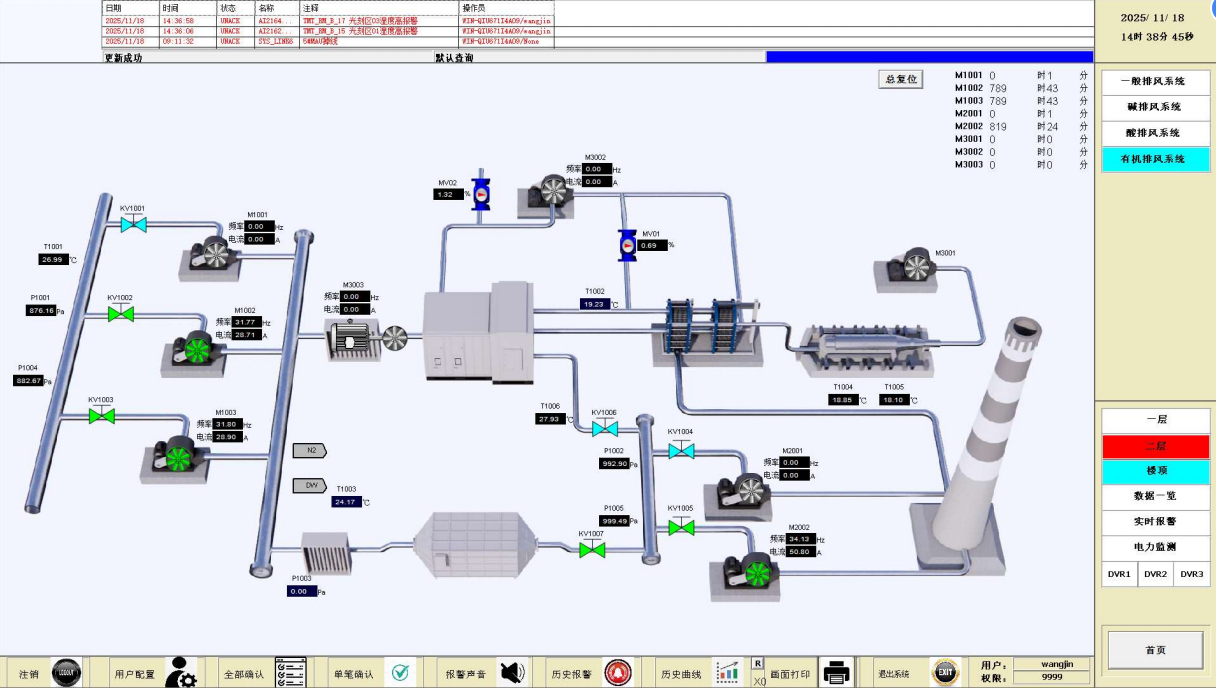
Task: Click the logout (注销) icon
Action: pos(67,673)
